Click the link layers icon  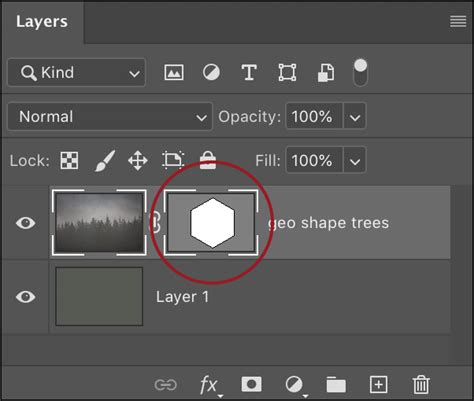165,385
